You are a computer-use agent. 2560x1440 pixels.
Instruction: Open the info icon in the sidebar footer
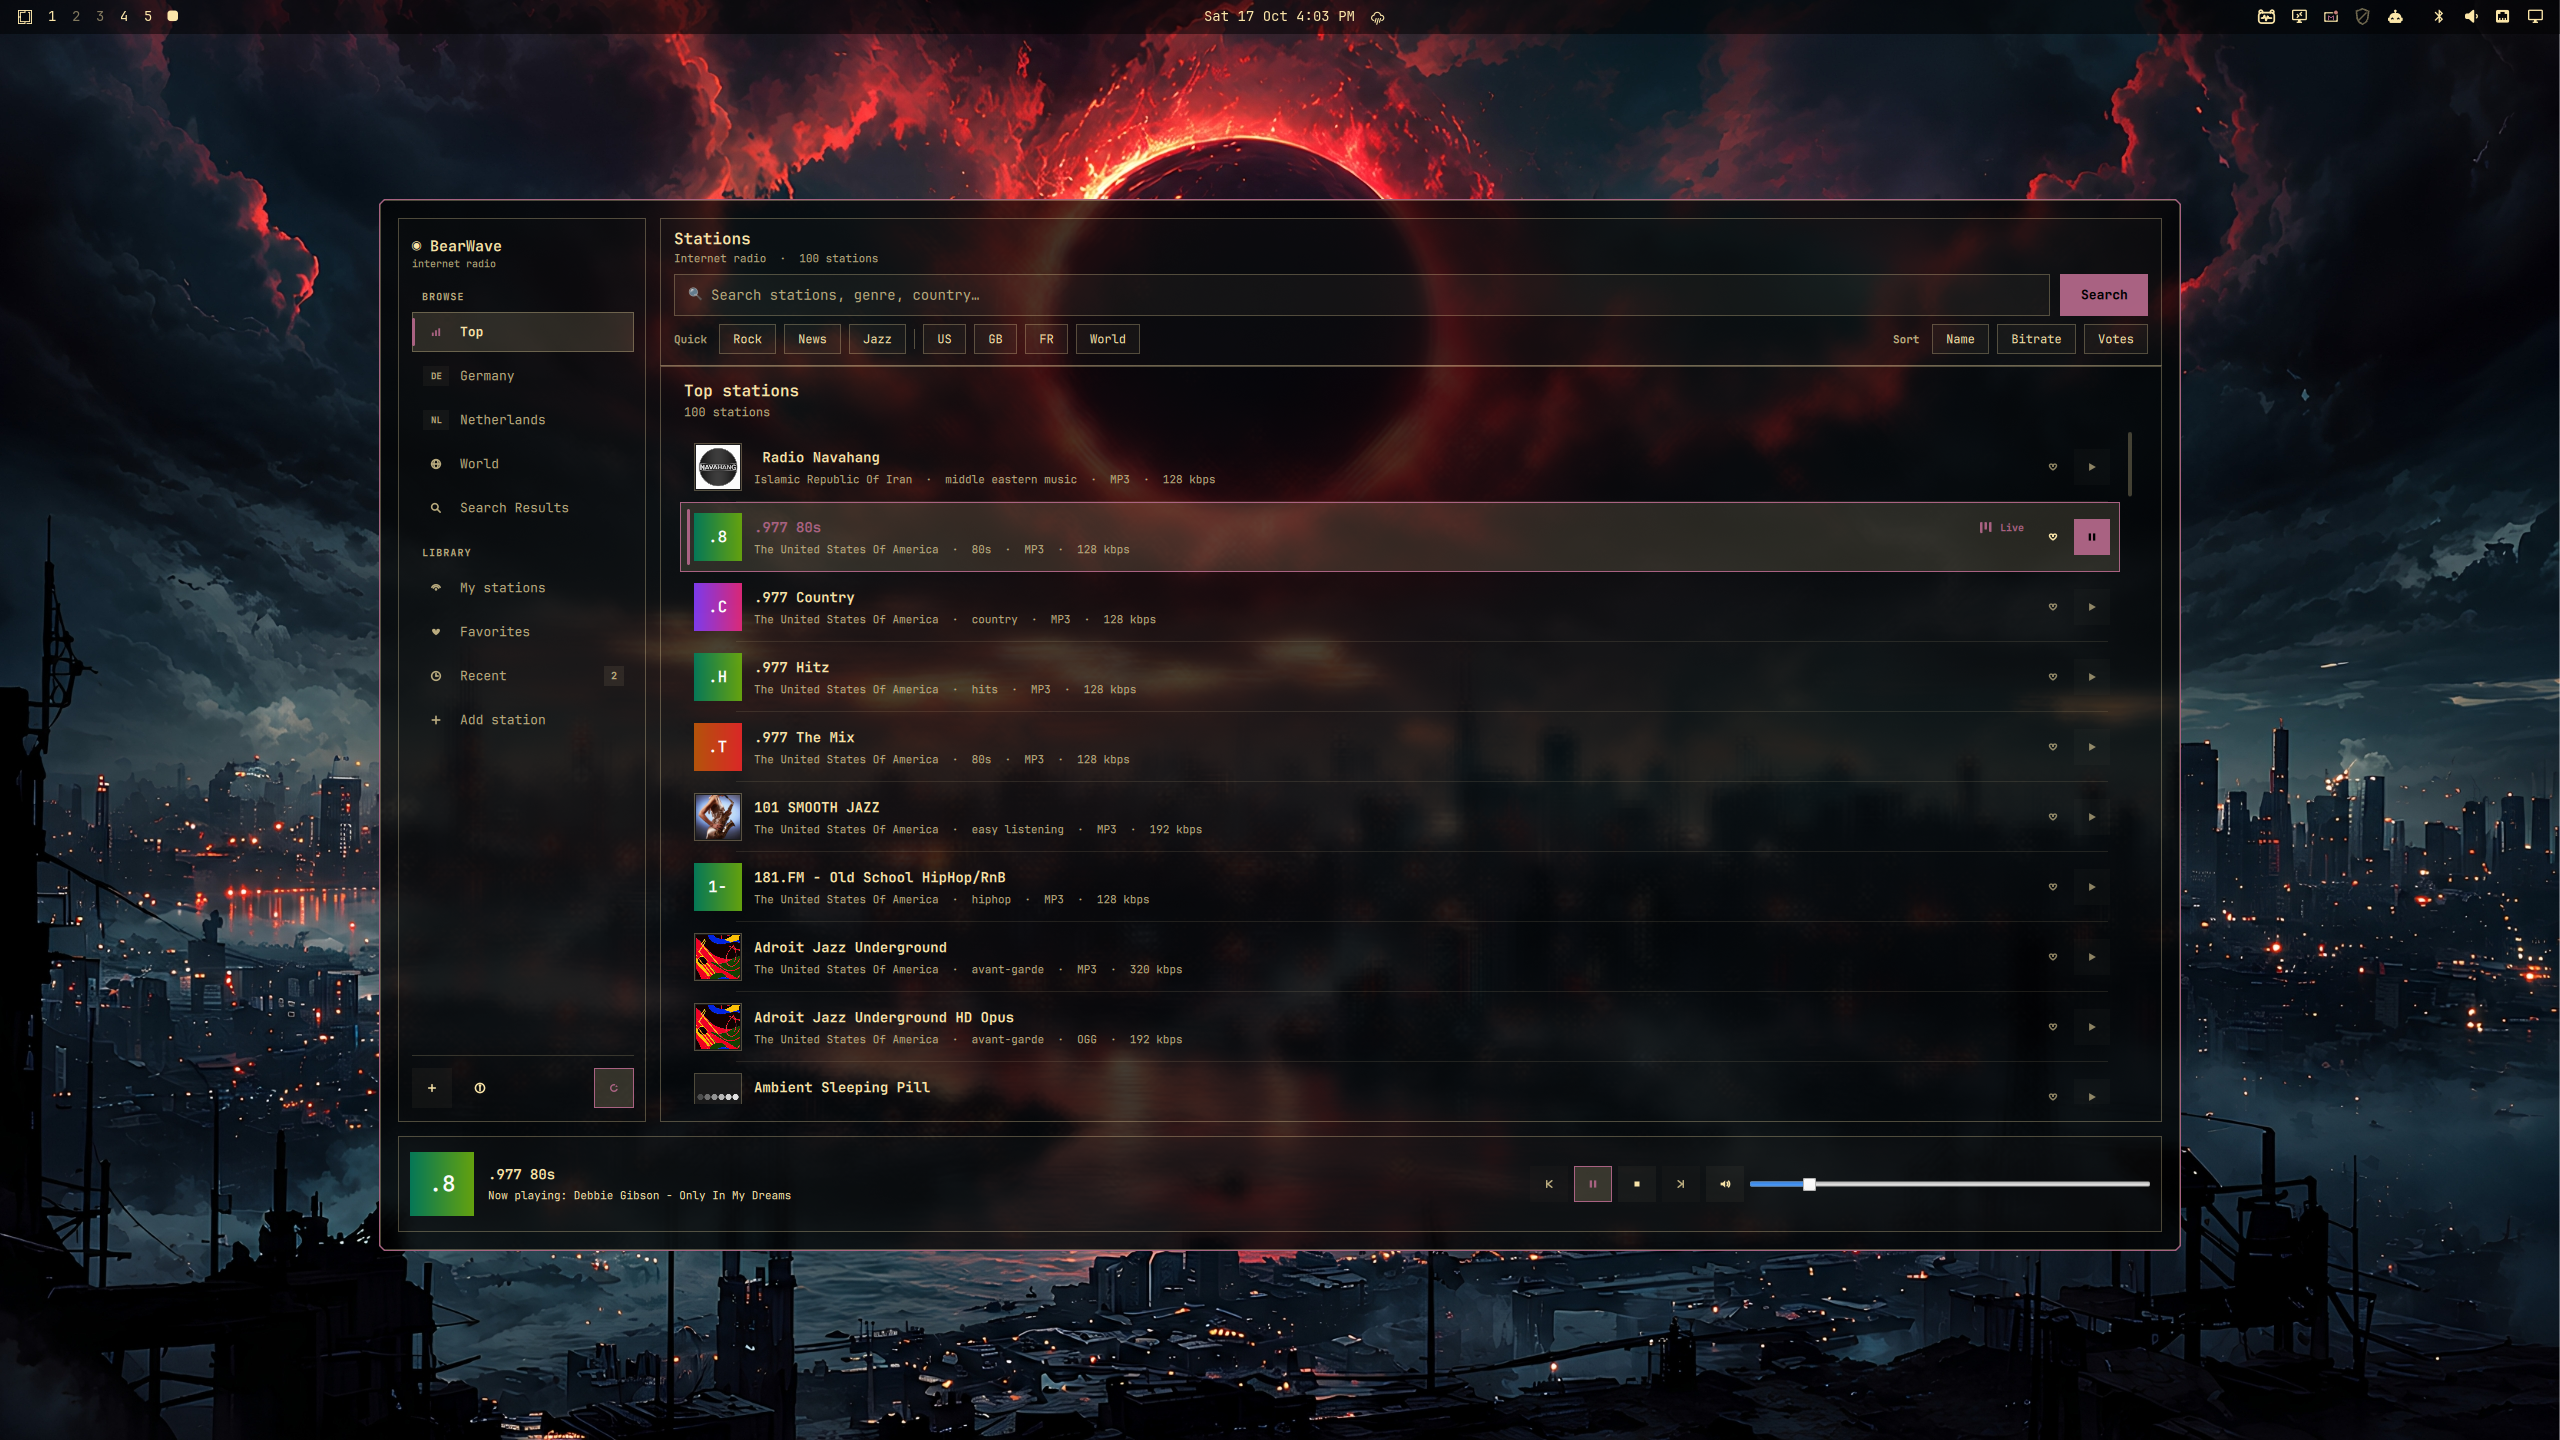coord(480,1088)
